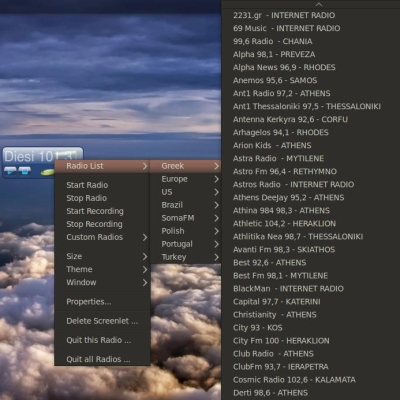Open the Theme submenu

(102, 269)
